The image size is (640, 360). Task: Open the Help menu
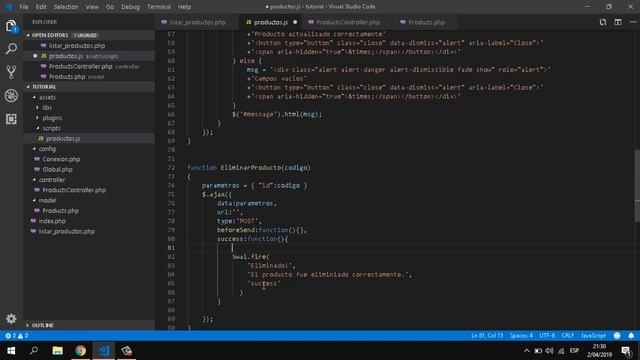click(184, 7)
